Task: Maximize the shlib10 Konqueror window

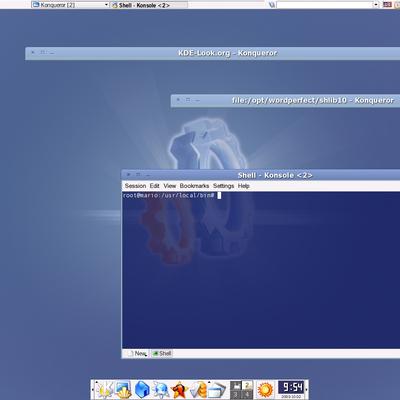Action: pyautogui.click(x=188, y=100)
